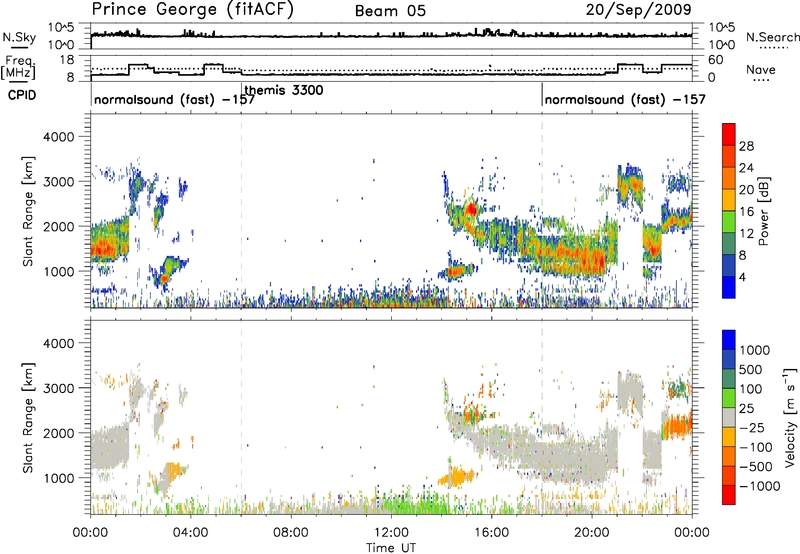This screenshot has height=554, width=800.
Task: Click the '16:00' time tick label
Action: coord(491,533)
